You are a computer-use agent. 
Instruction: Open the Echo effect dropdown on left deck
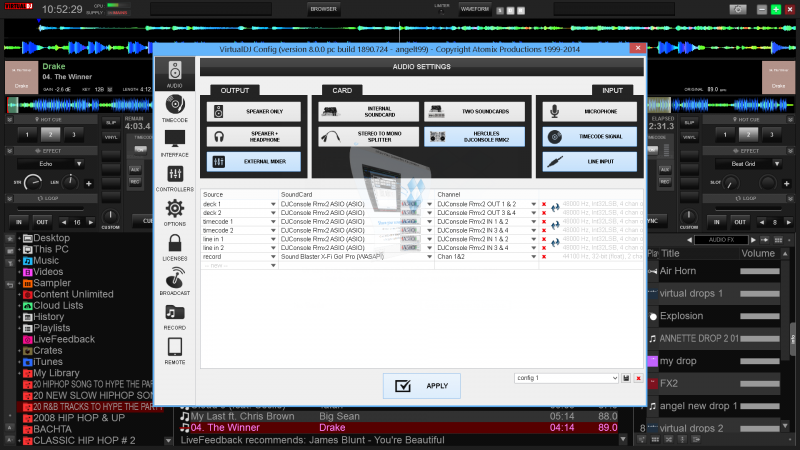pos(79,164)
